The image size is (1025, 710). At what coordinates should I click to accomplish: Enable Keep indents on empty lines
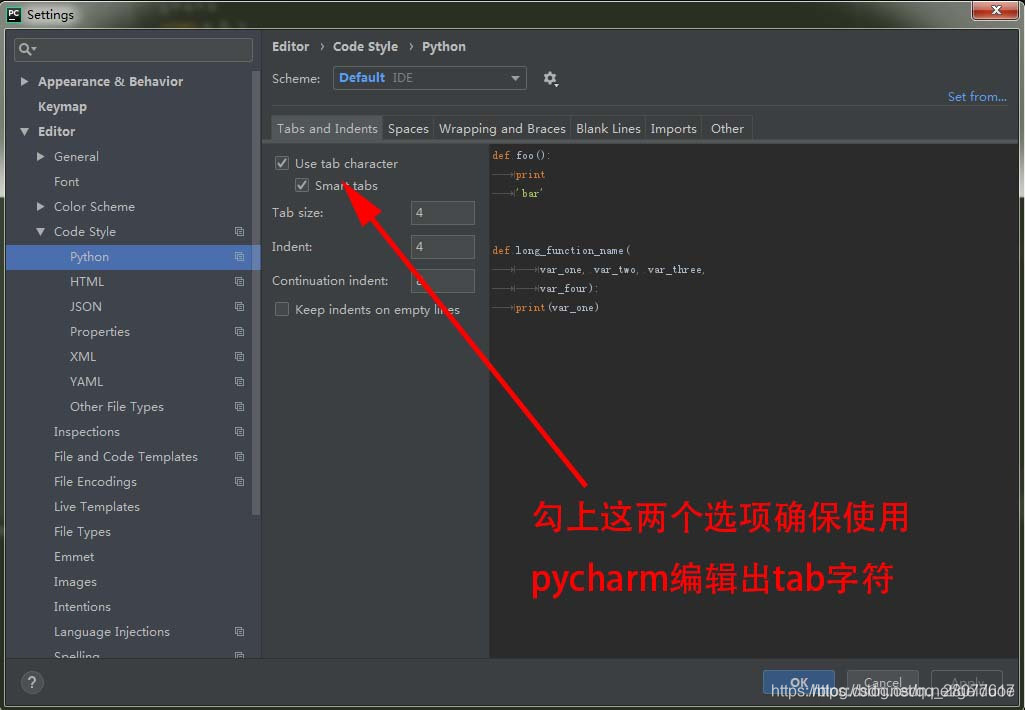click(282, 309)
